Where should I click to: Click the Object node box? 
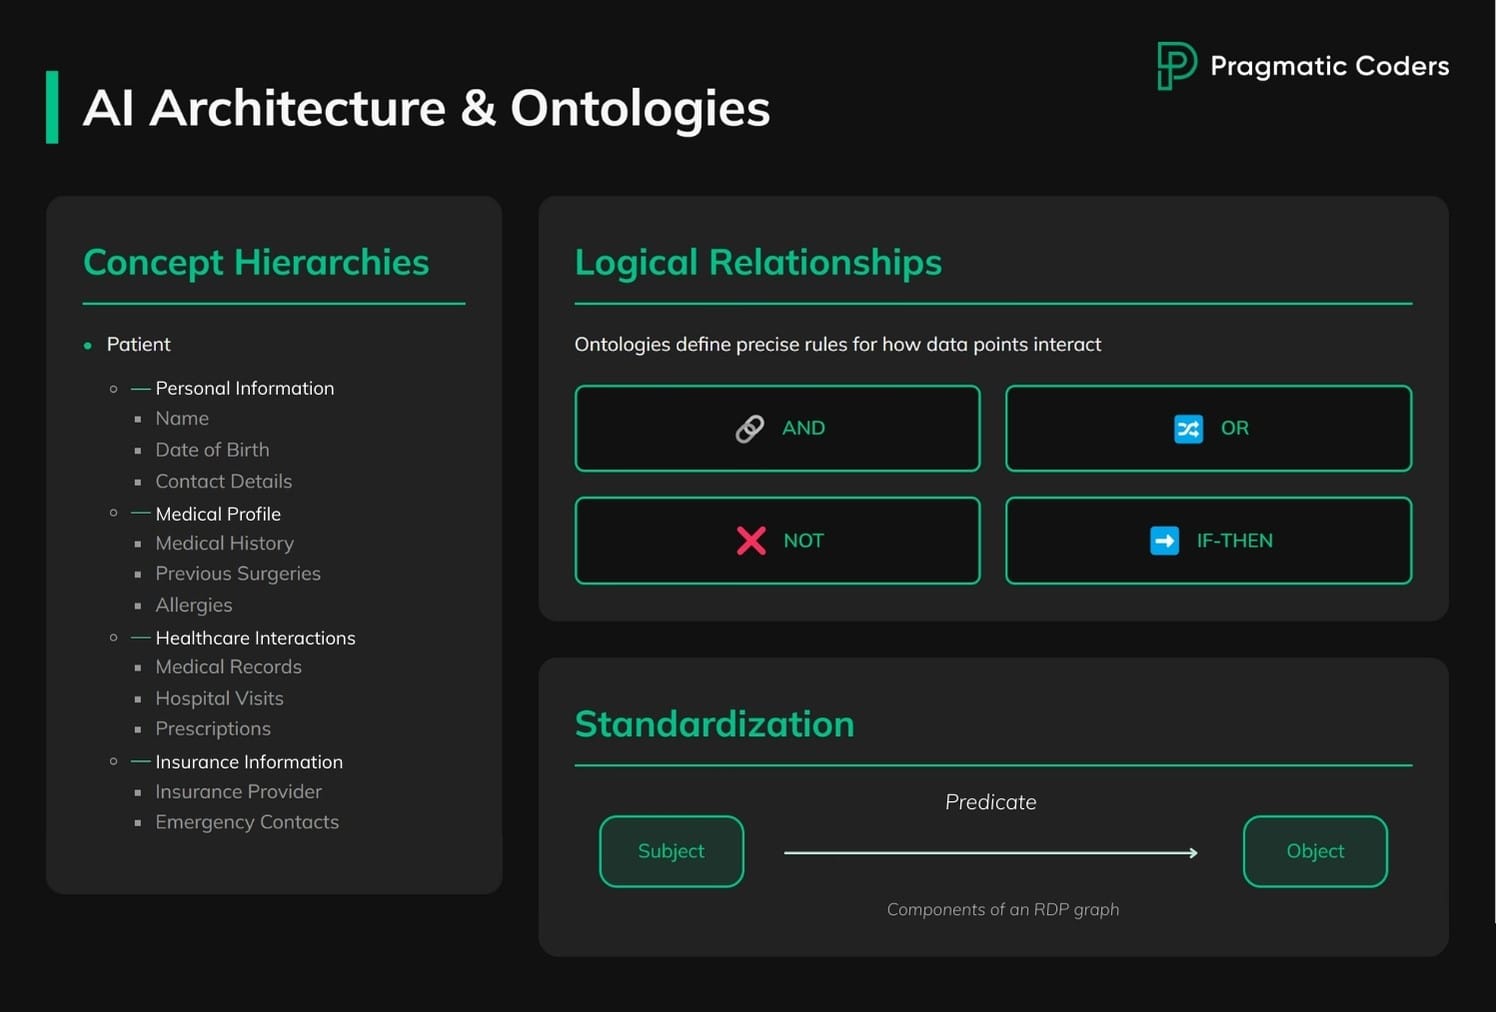[1315, 851]
